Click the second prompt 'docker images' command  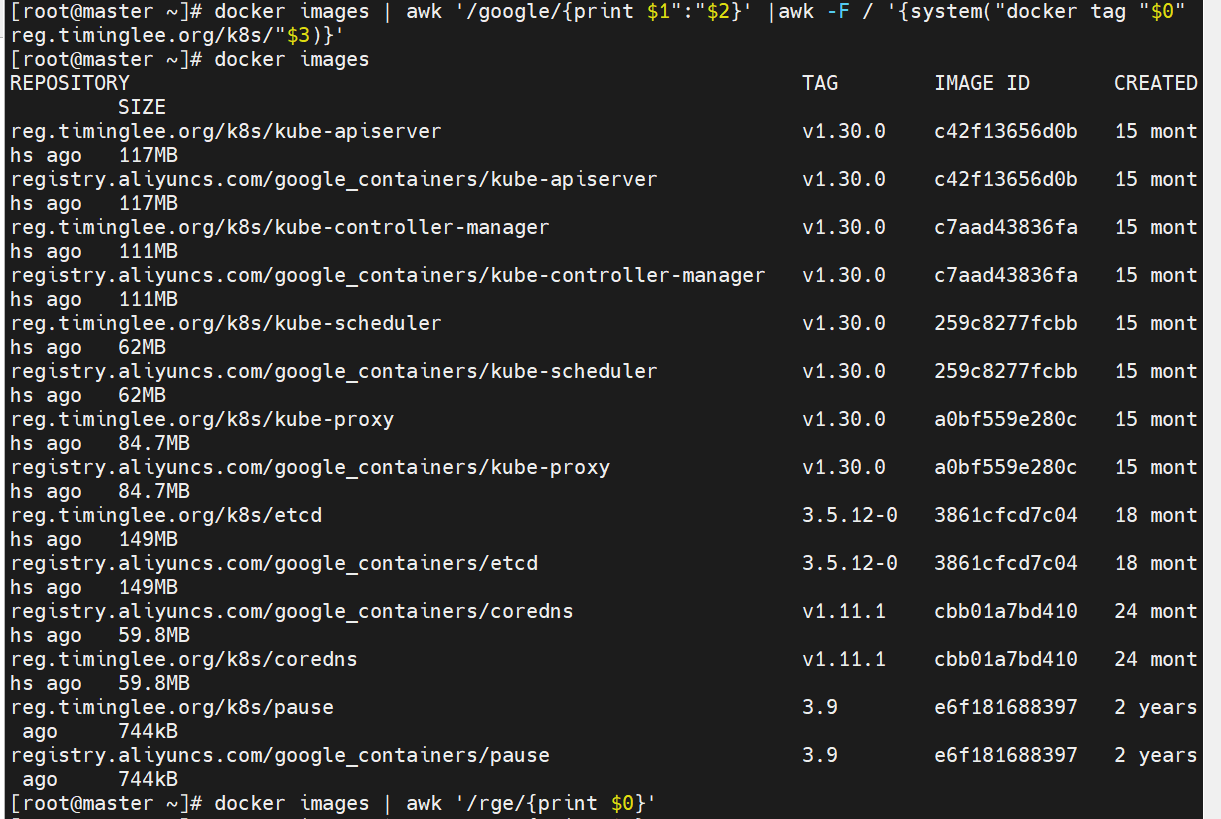(292, 59)
